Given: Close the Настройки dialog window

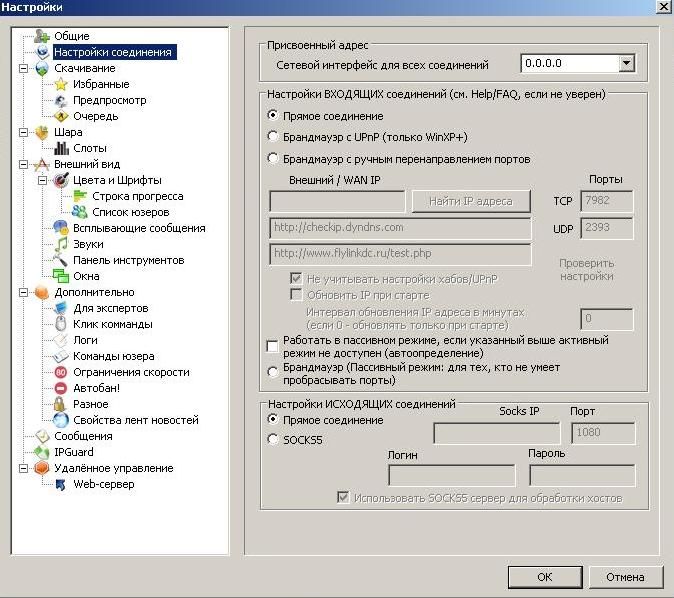Looking at the screenshot, I should 664,6.
